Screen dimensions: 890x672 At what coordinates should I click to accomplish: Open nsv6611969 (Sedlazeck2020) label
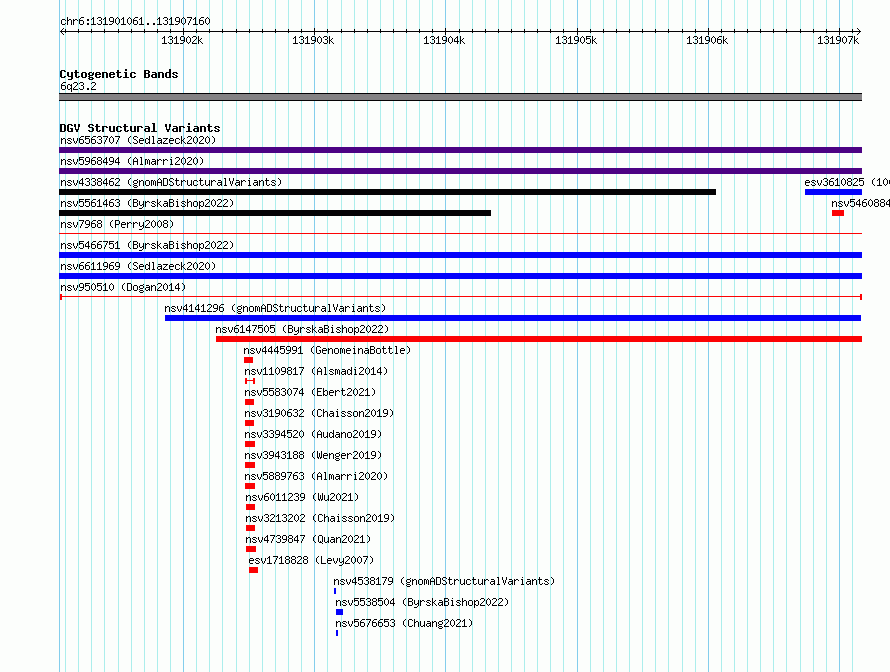click(x=138, y=266)
